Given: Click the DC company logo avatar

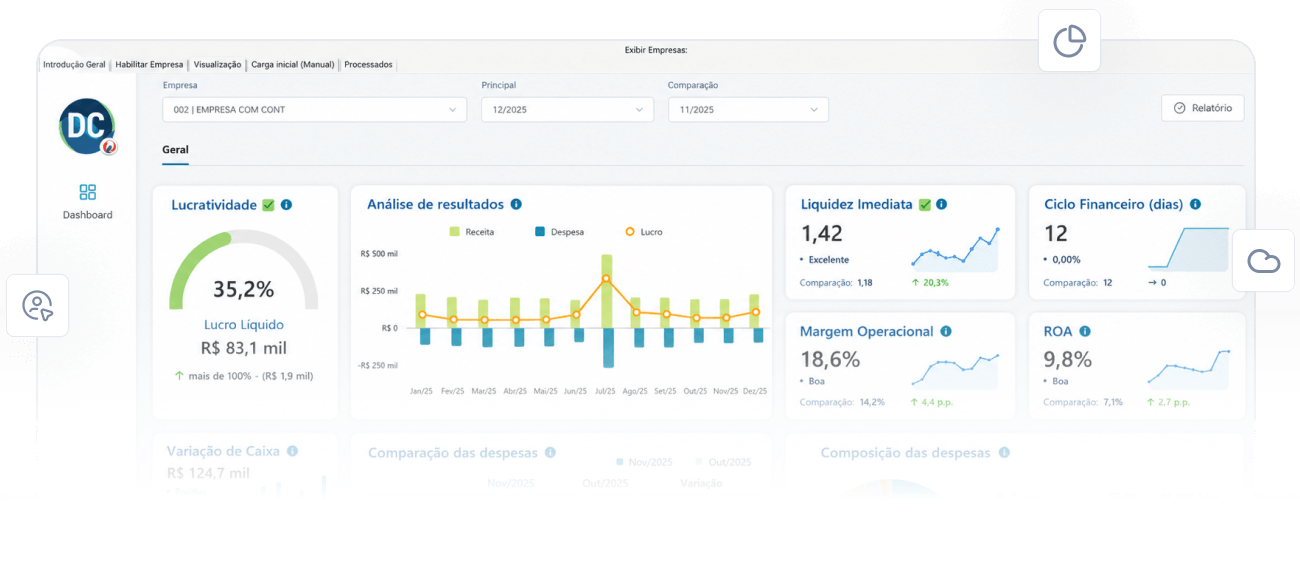Looking at the screenshot, I should click(x=87, y=126).
